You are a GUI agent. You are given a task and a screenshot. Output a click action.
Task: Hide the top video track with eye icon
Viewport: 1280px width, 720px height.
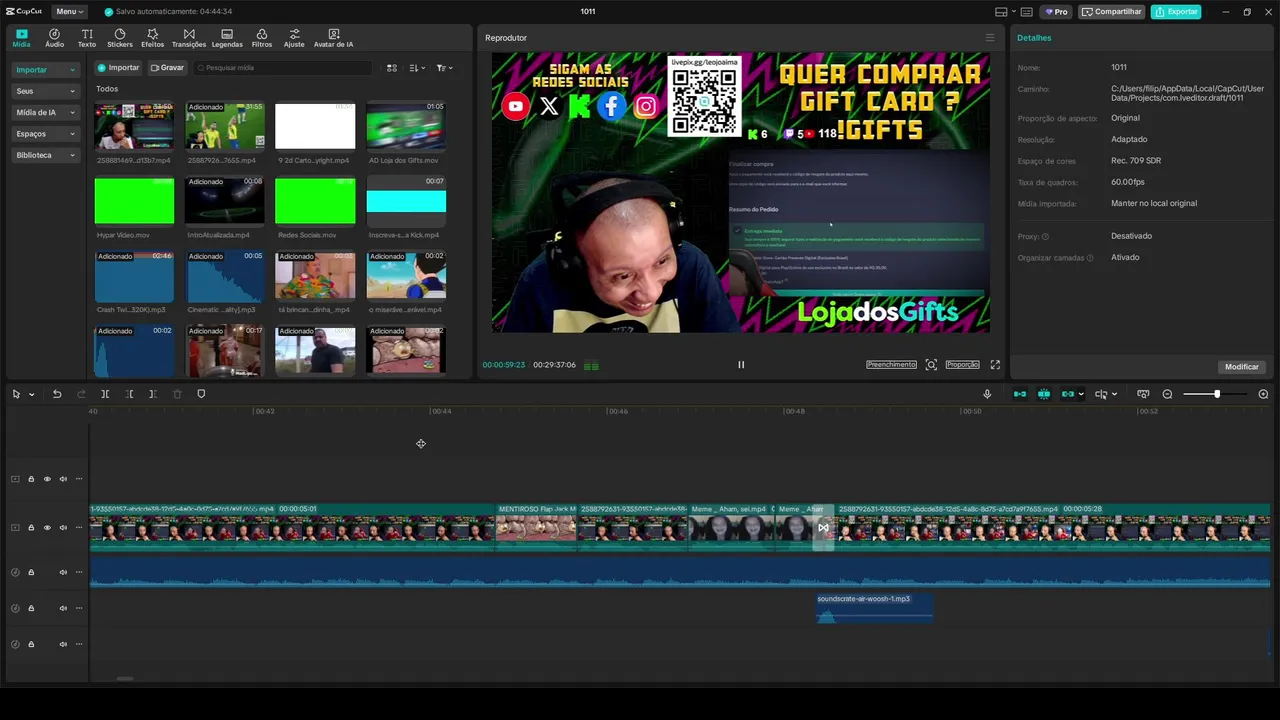47,479
